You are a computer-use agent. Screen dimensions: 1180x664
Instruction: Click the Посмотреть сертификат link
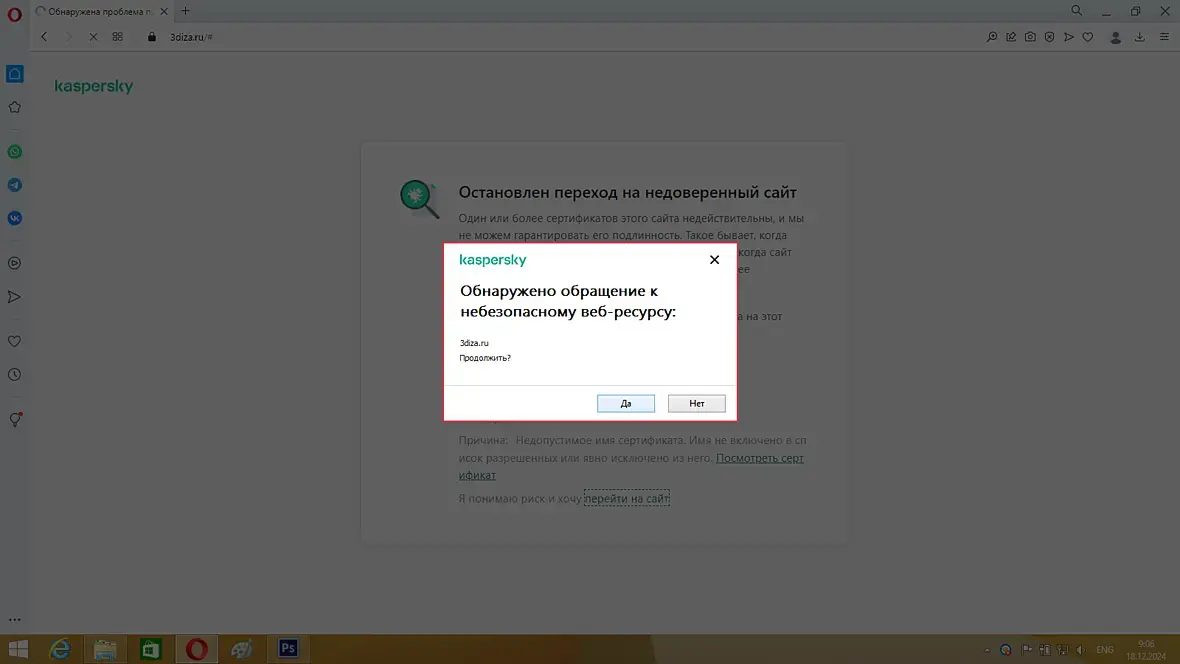631,466
